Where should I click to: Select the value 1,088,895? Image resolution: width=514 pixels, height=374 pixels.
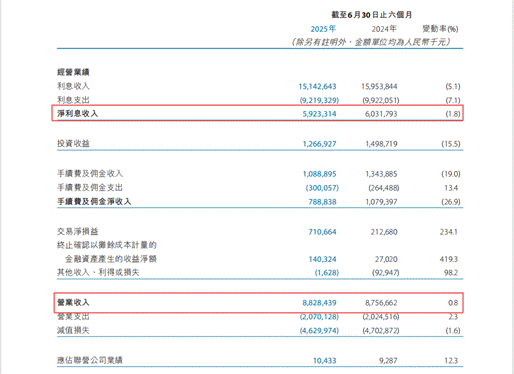[319, 174]
